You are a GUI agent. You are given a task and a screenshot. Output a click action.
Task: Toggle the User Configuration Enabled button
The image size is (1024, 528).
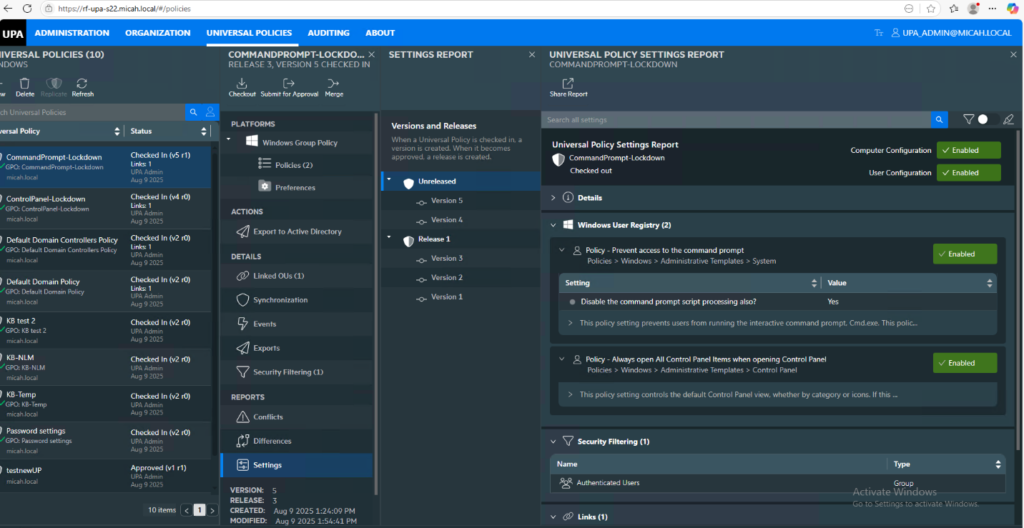[968, 173]
